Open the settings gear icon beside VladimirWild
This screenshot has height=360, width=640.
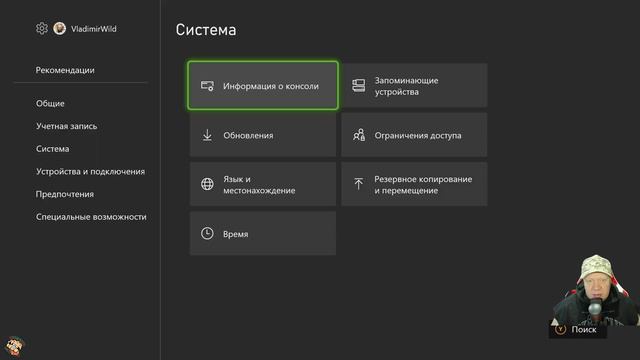click(x=42, y=29)
